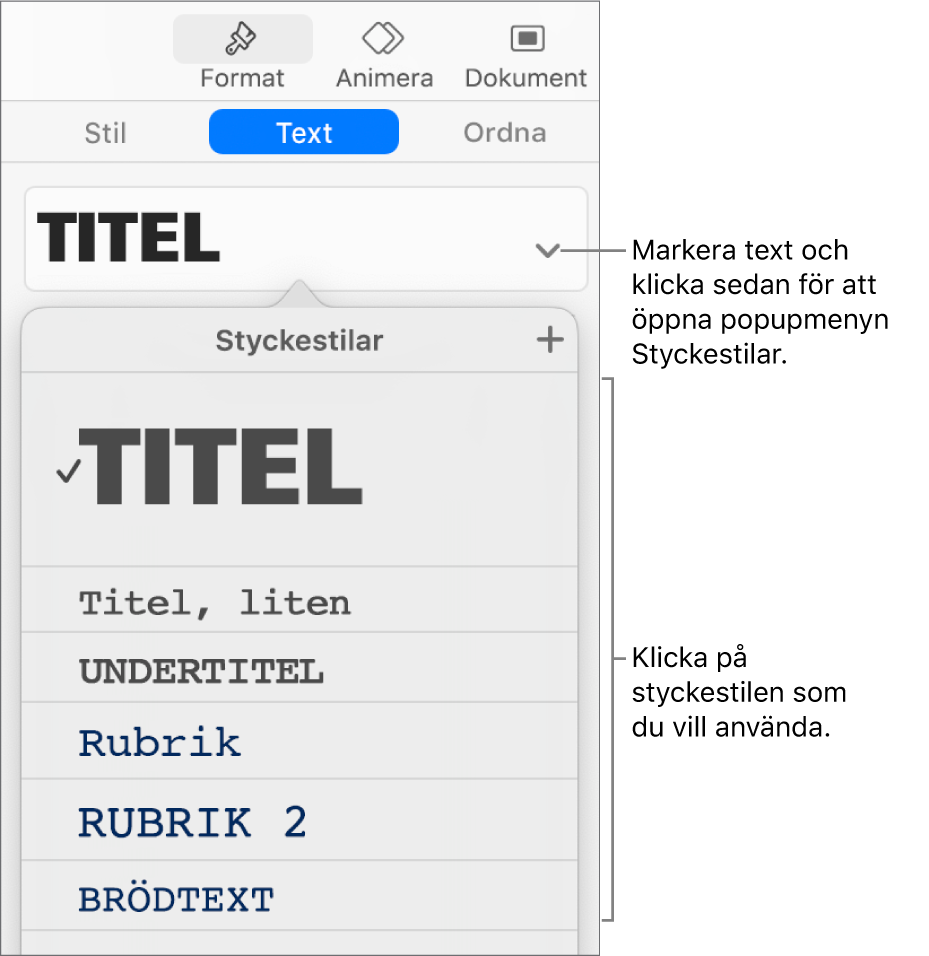Apply the BRÖDTEXT paragraph style
The width and height of the screenshot is (929, 956).
click(176, 900)
